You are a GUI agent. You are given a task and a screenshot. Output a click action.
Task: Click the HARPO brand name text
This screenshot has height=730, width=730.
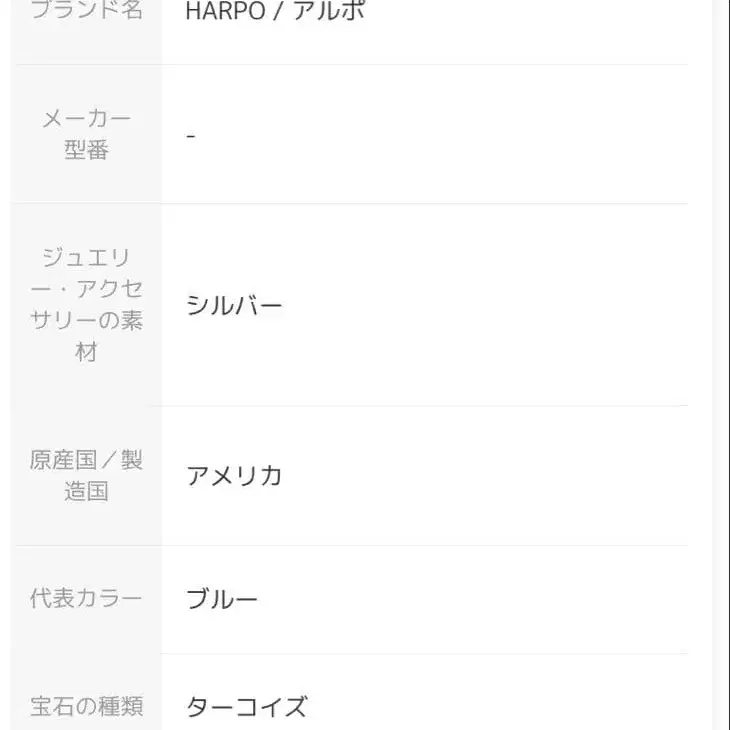point(223,11)
